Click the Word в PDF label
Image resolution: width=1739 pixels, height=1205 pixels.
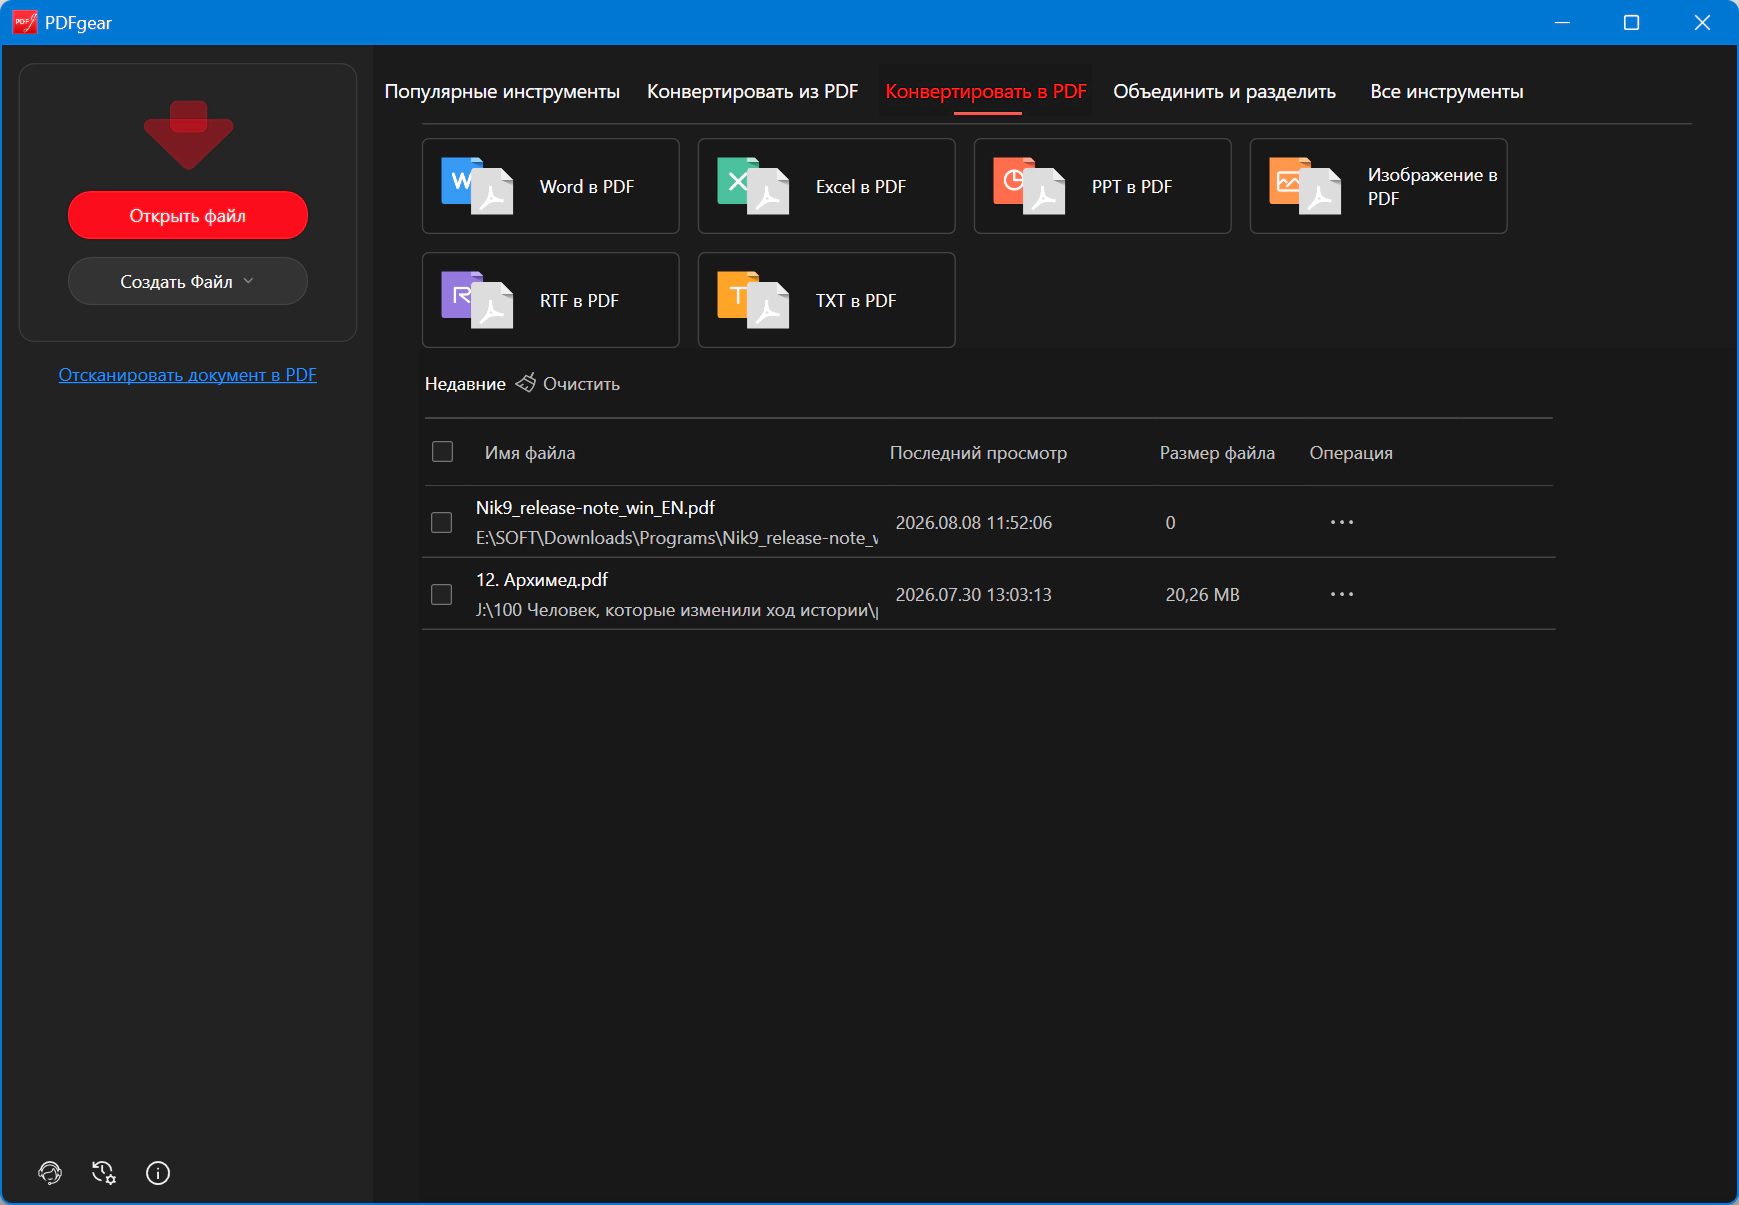coord(587,187)
